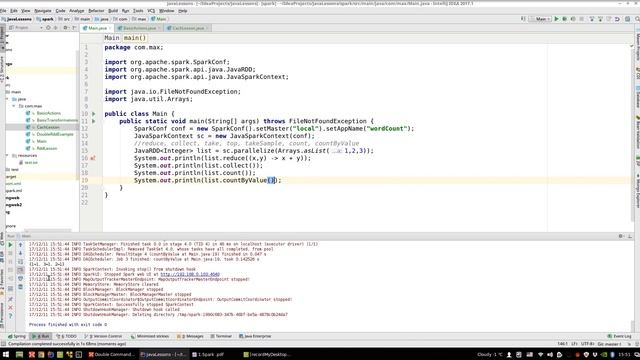Close Run tab with red X
The image size is (640, 360).
[10, 308]
